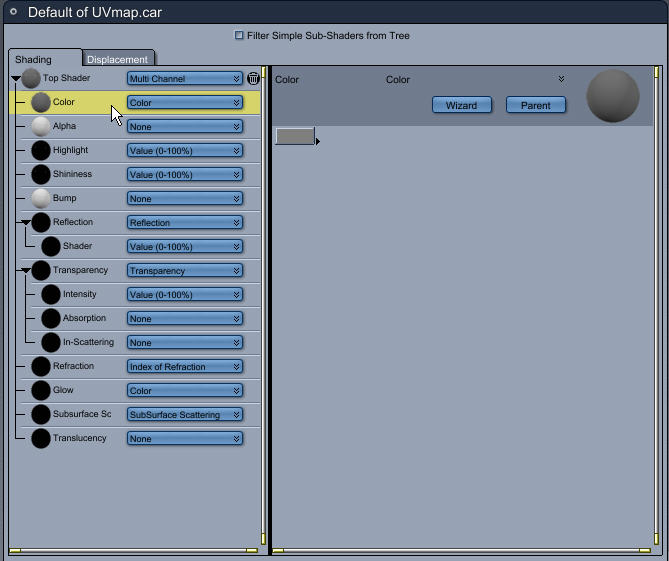Select the Alpha channel sphere icon
Screen dimensions: 669x561
pyautogui.click(x=41, y=126)
